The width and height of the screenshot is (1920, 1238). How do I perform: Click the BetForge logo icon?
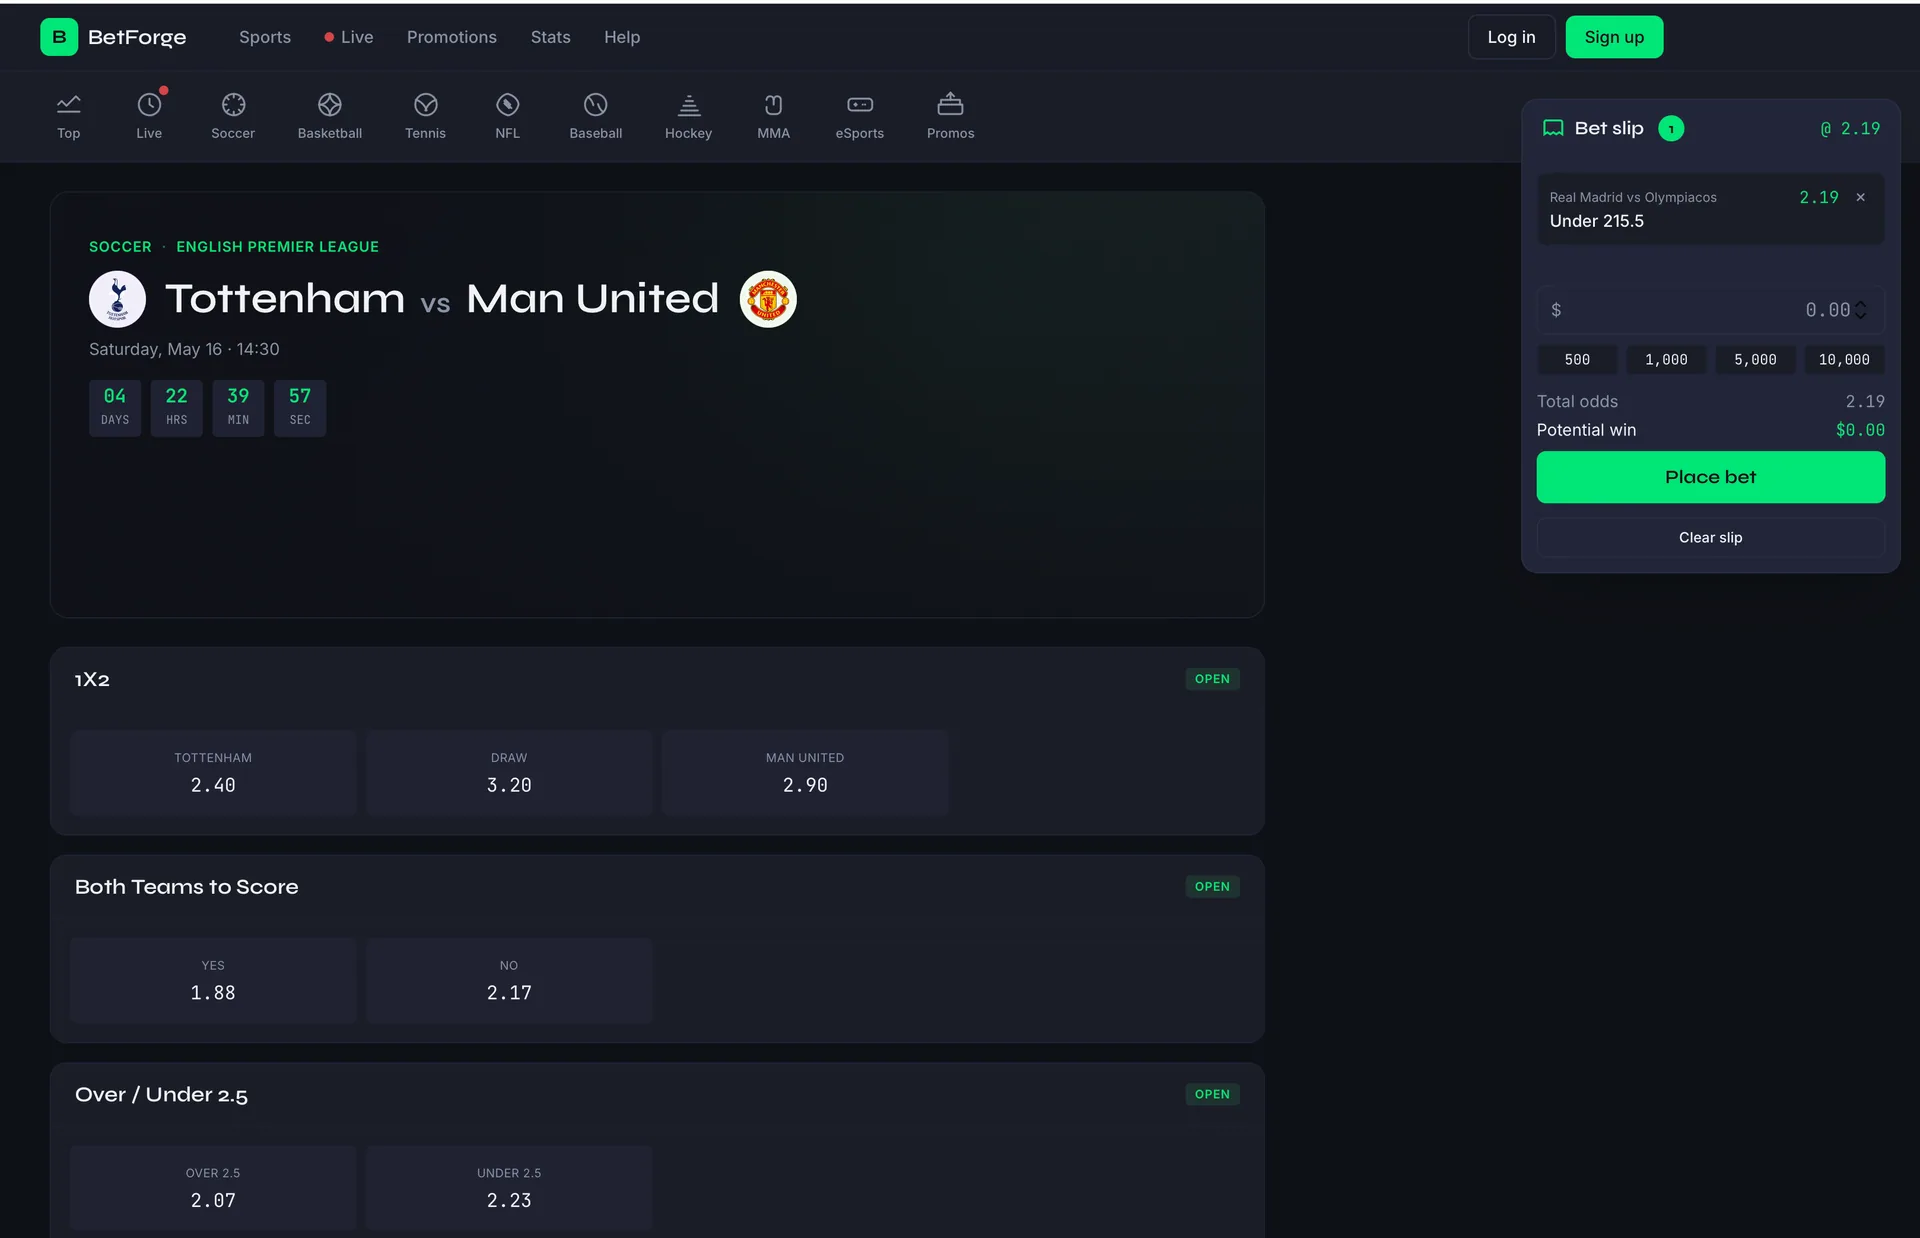click(59, 37)
